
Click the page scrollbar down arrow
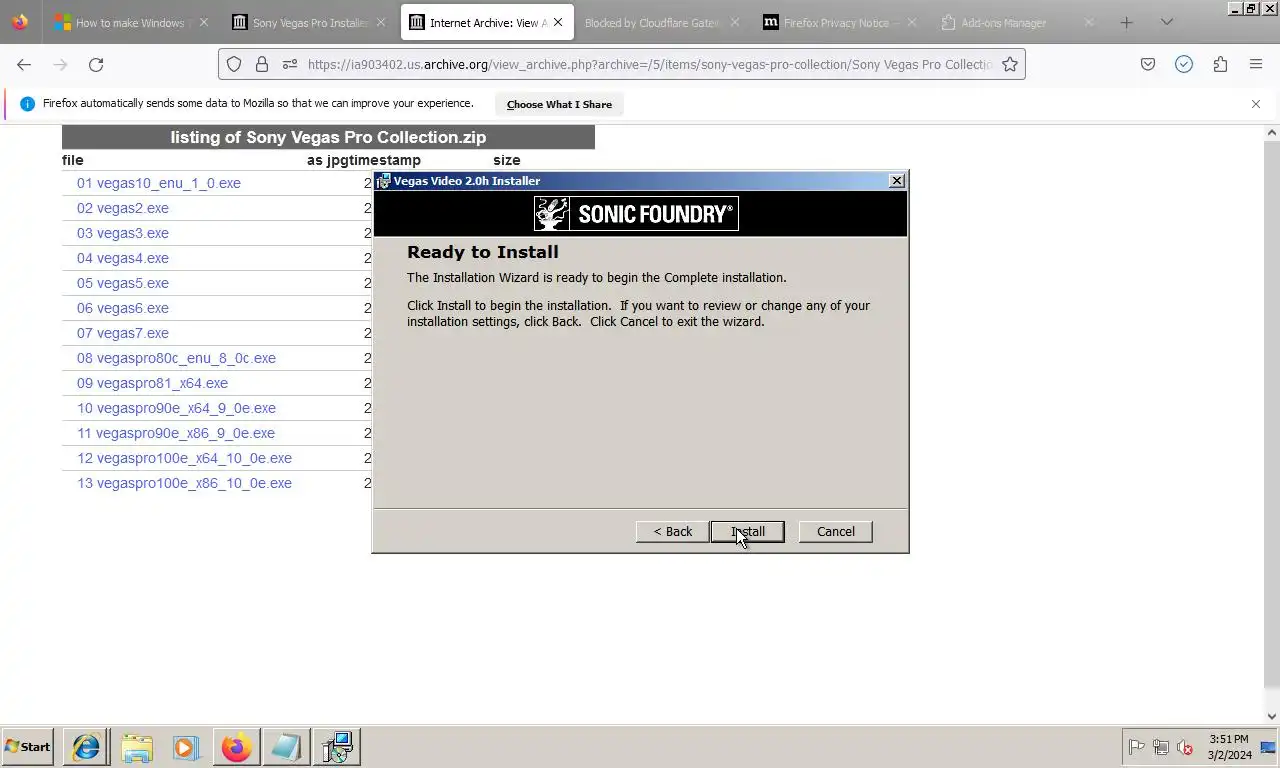tap(1272, 716)
